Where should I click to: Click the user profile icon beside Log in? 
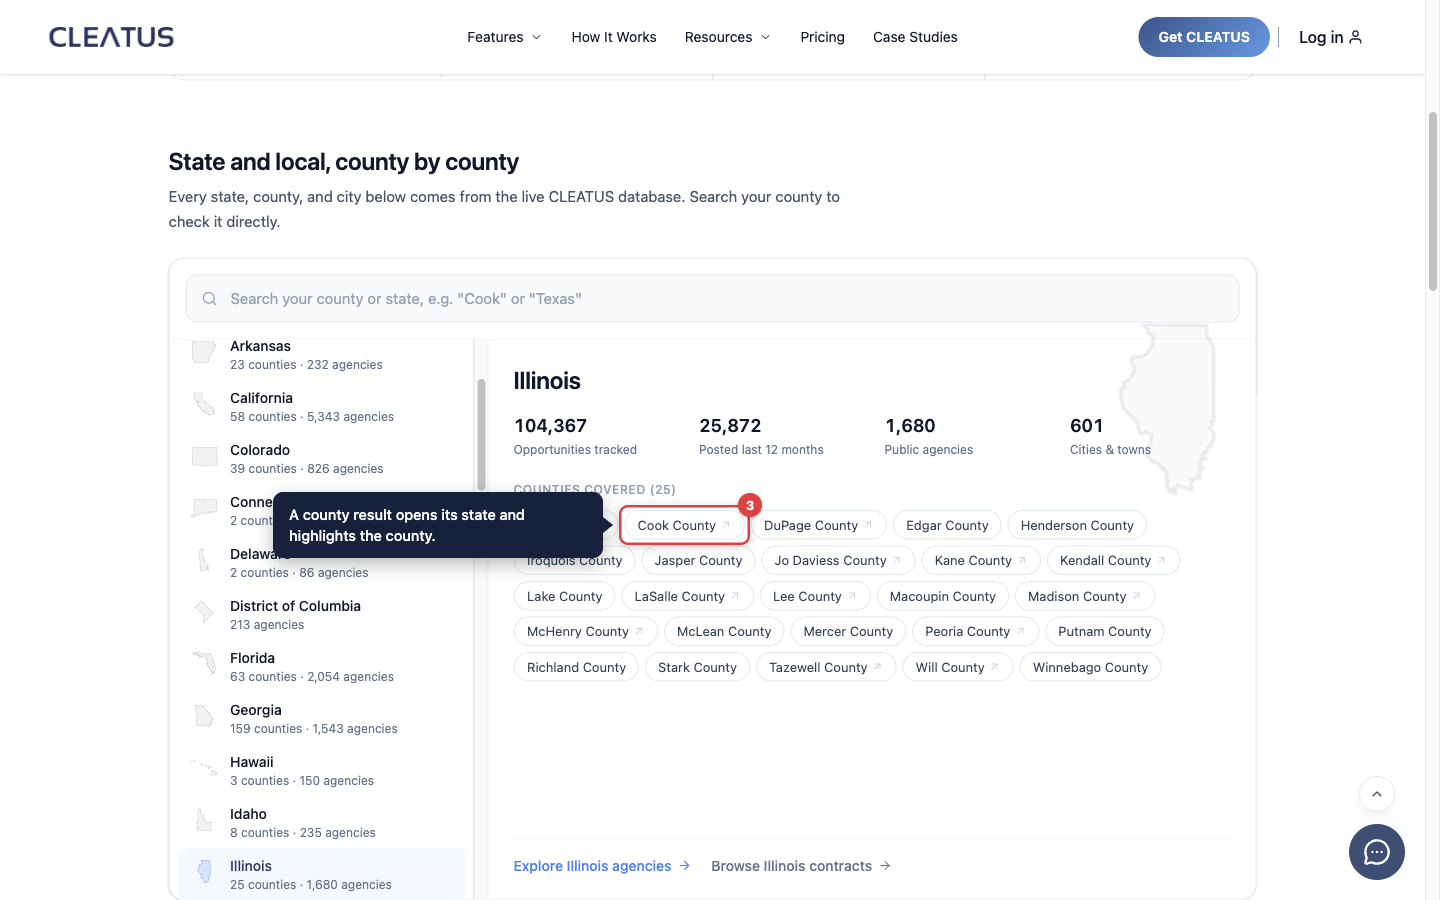[1356, 37]
